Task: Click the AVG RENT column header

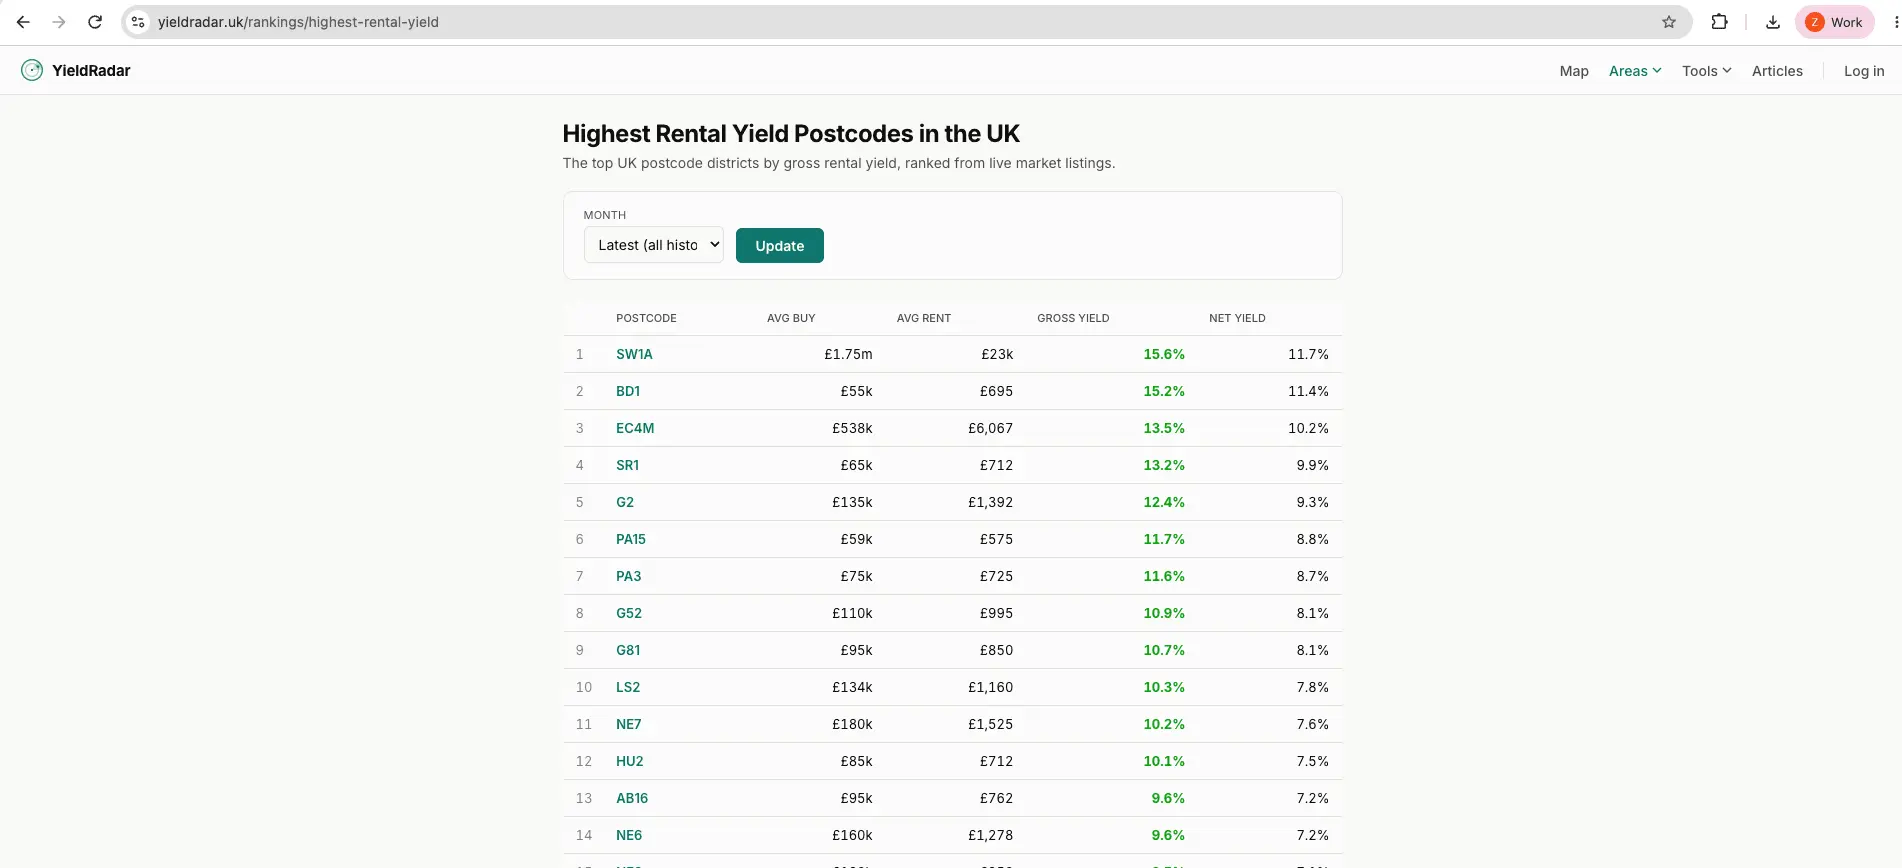Action: click(x=924, y=318)
